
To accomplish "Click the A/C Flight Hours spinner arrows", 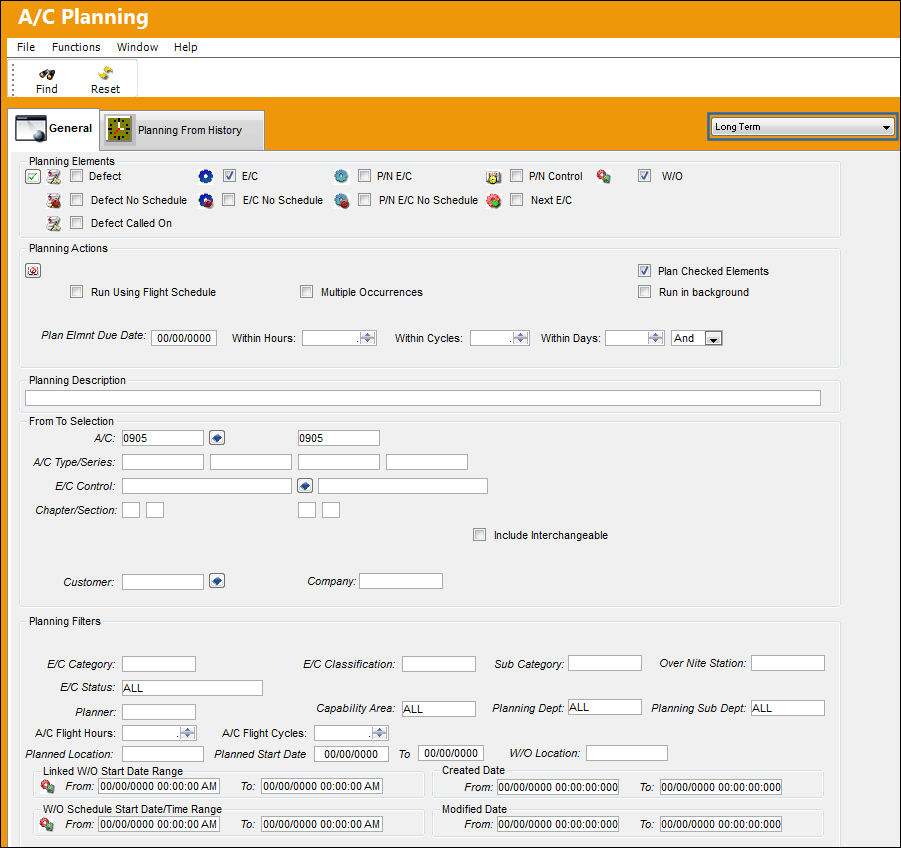I will coord(188,733).
